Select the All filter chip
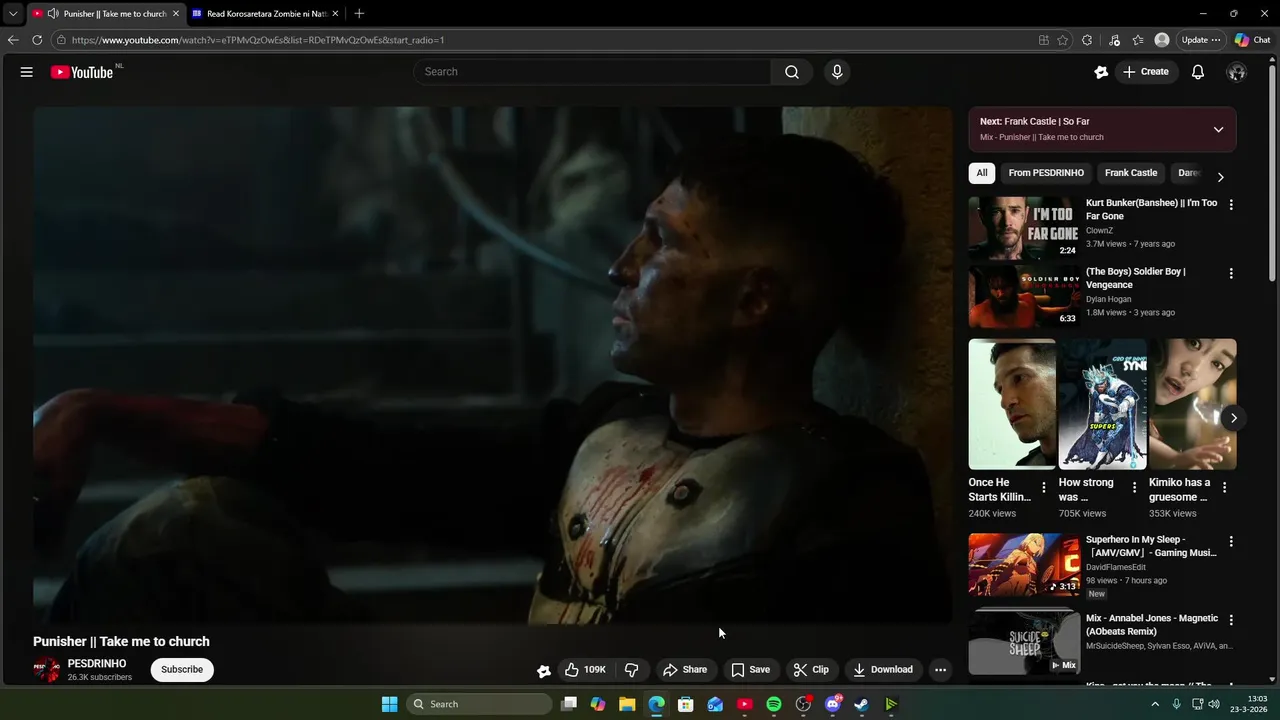The height and width of the screenshot is (720, 1280). [x=982, y=173]
